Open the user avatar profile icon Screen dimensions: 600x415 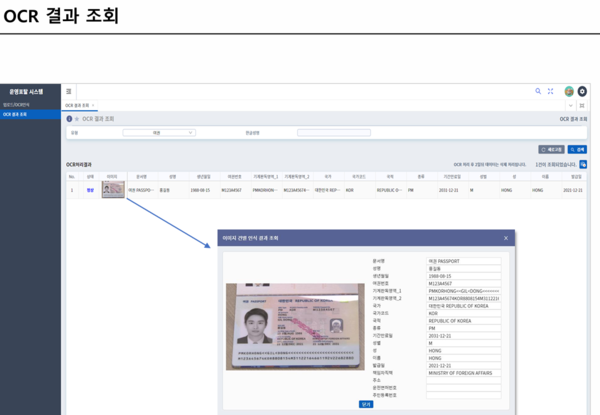[569, 91]
